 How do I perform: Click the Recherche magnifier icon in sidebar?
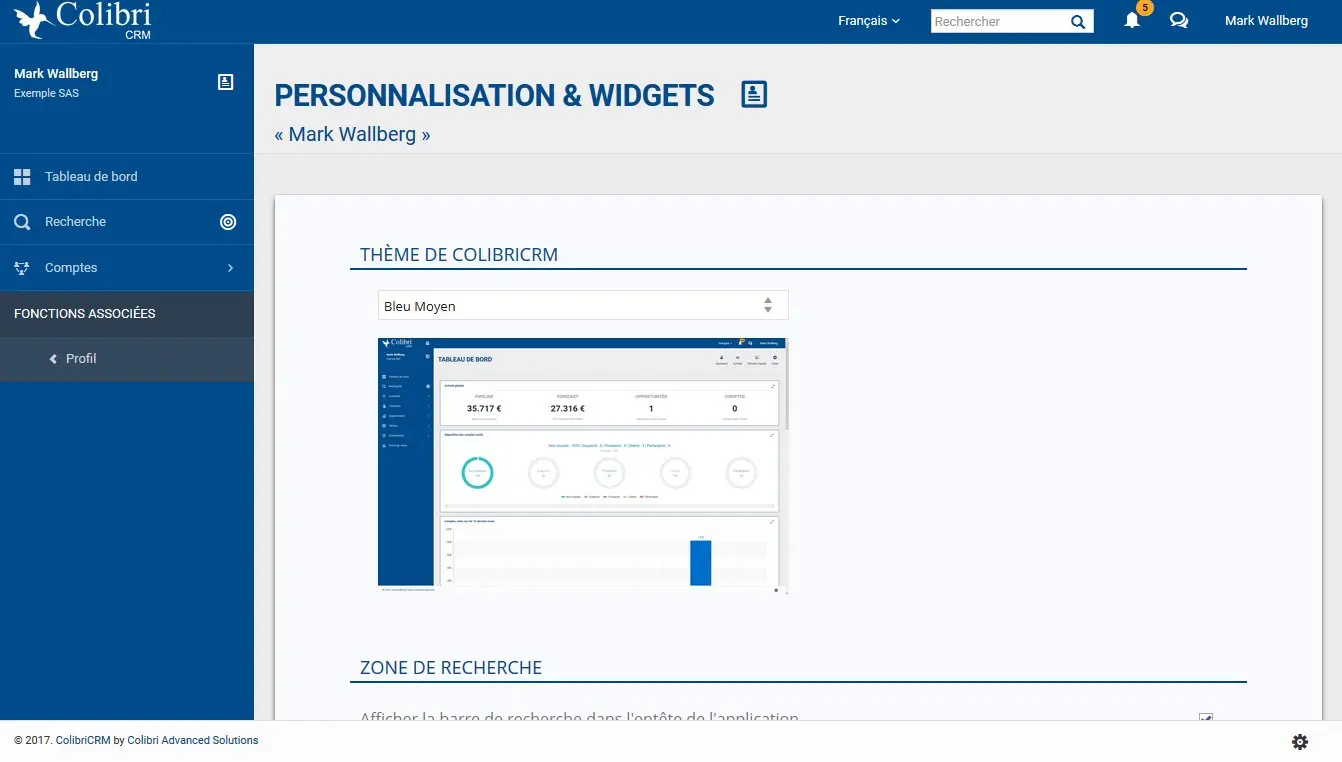coord(22,222)
